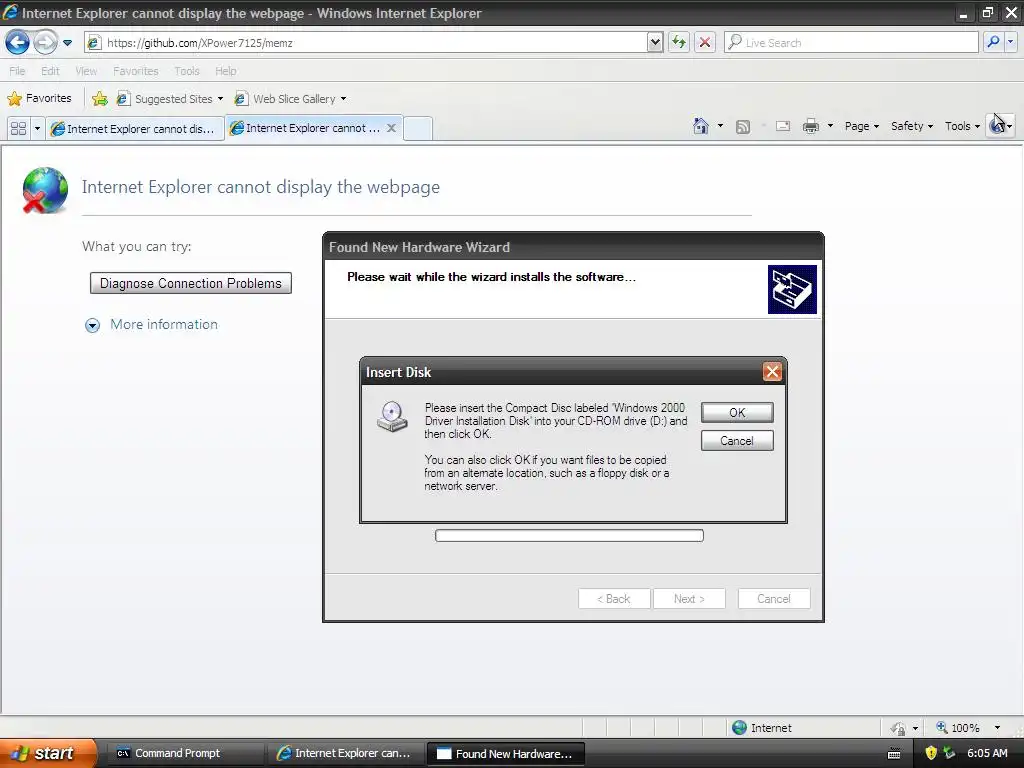Image resolution: width=1024 pixels, height=768 pixels.
Task: Click the 100% zoom level button
Action: point(959,728)
